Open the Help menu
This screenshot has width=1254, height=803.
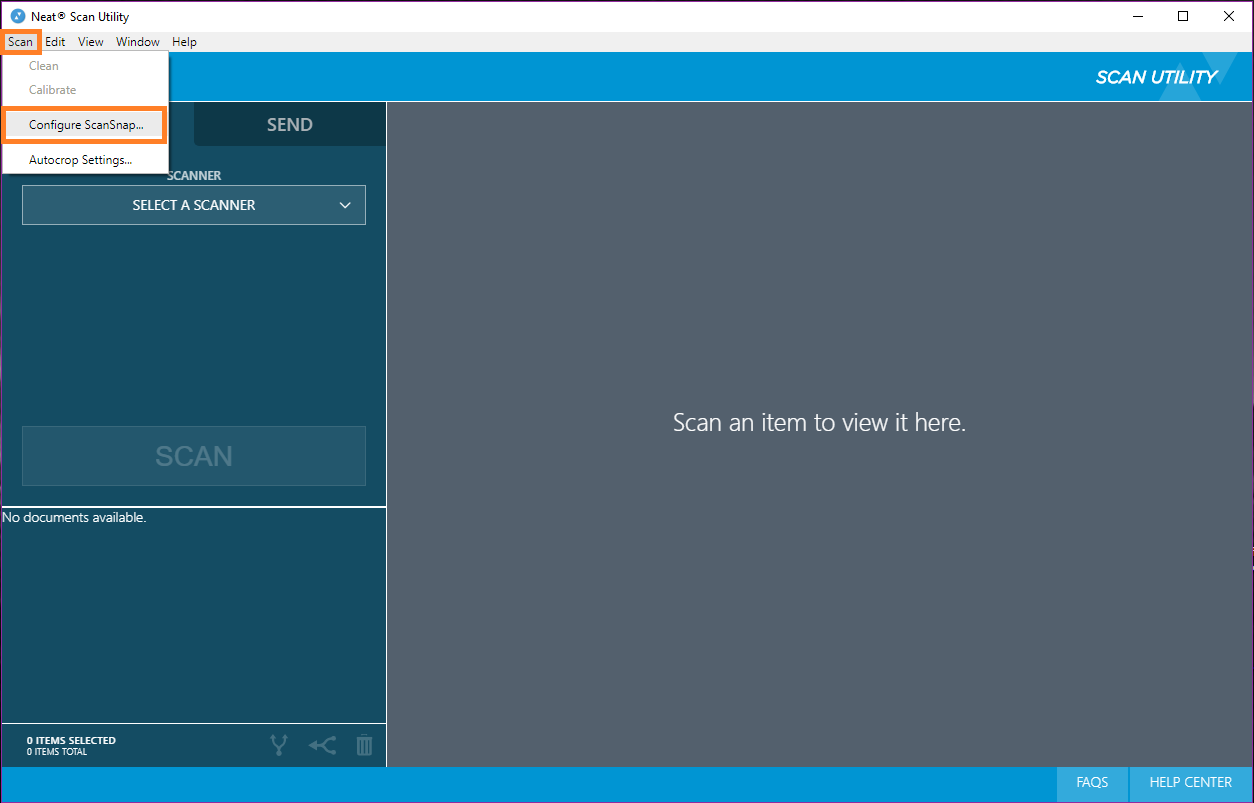pos(184,42)
